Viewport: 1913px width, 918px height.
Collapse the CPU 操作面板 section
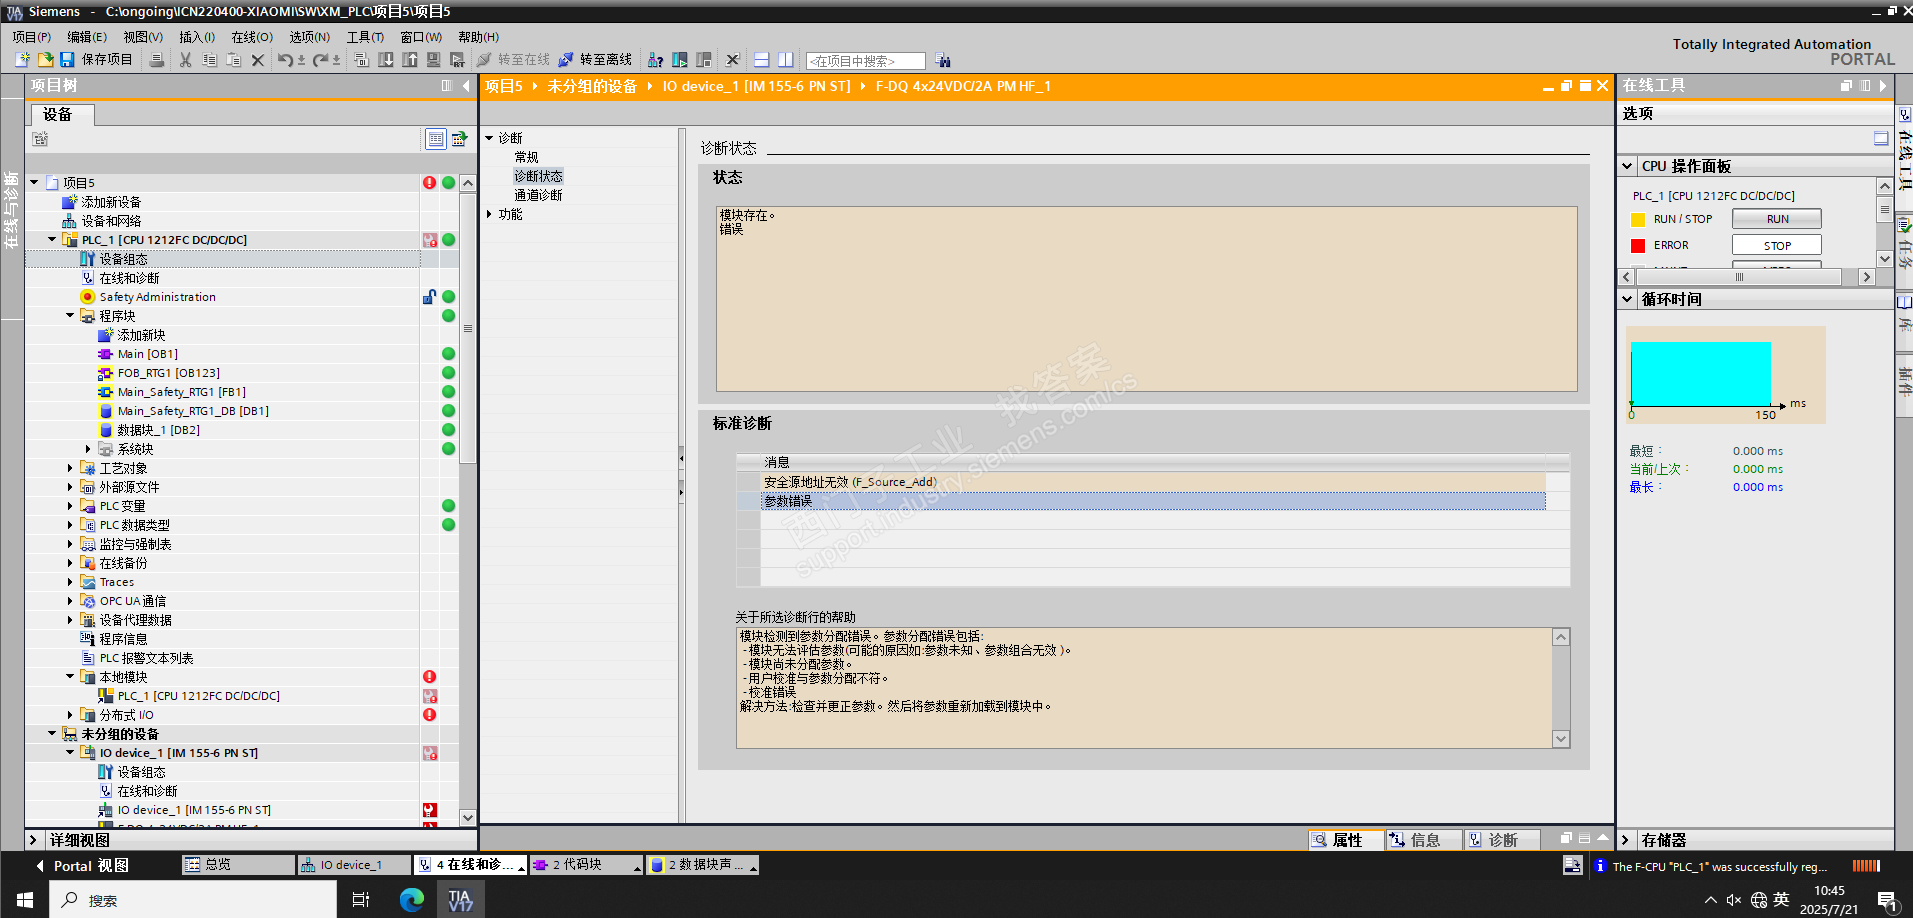click(1627, 166)
